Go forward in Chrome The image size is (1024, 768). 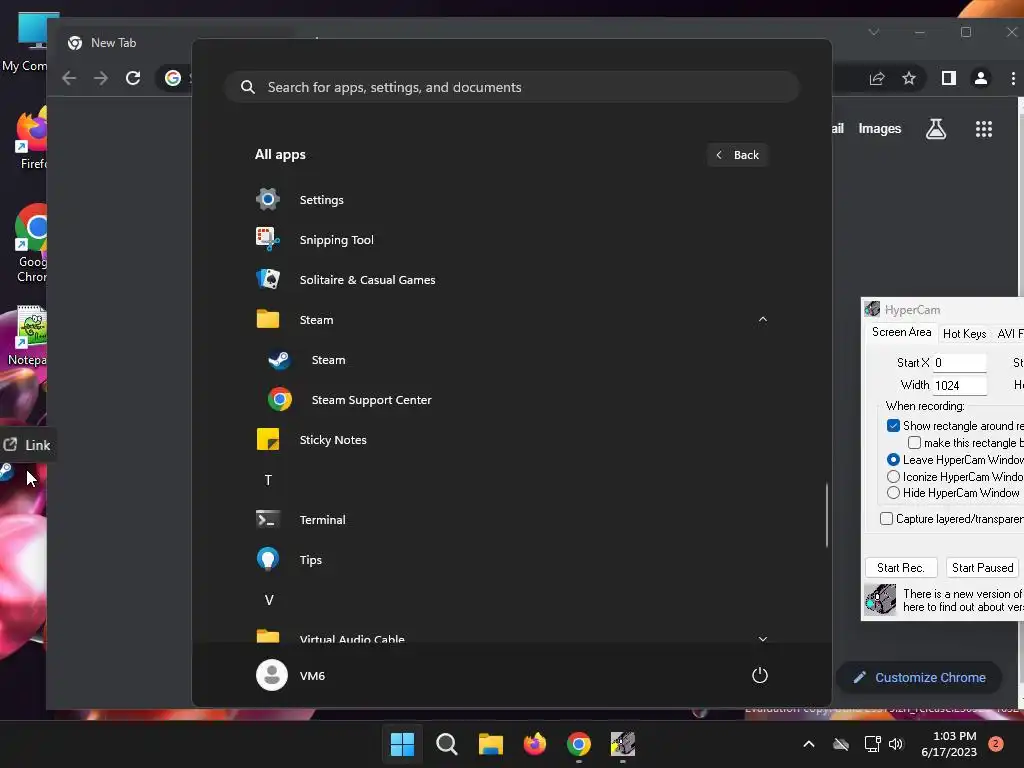[101, 78]
